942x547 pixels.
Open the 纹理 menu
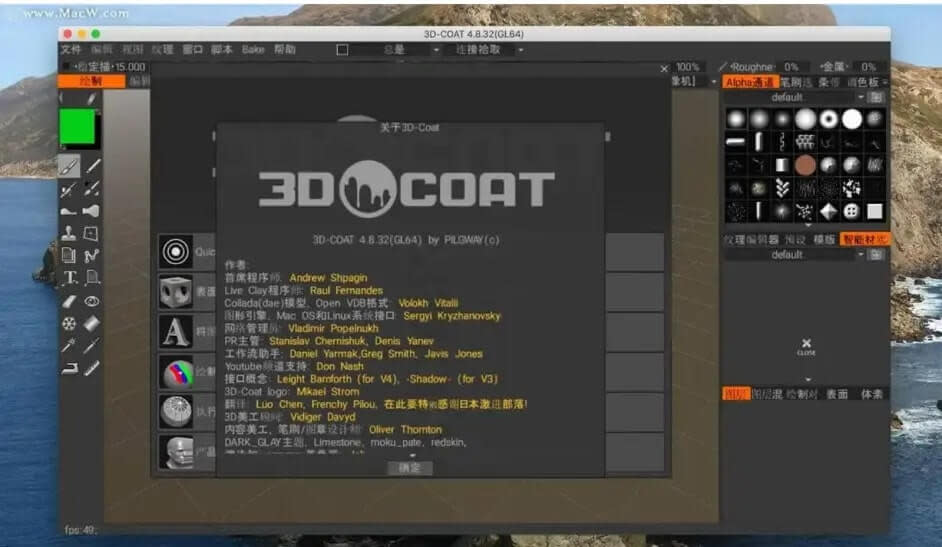point(162,50)
